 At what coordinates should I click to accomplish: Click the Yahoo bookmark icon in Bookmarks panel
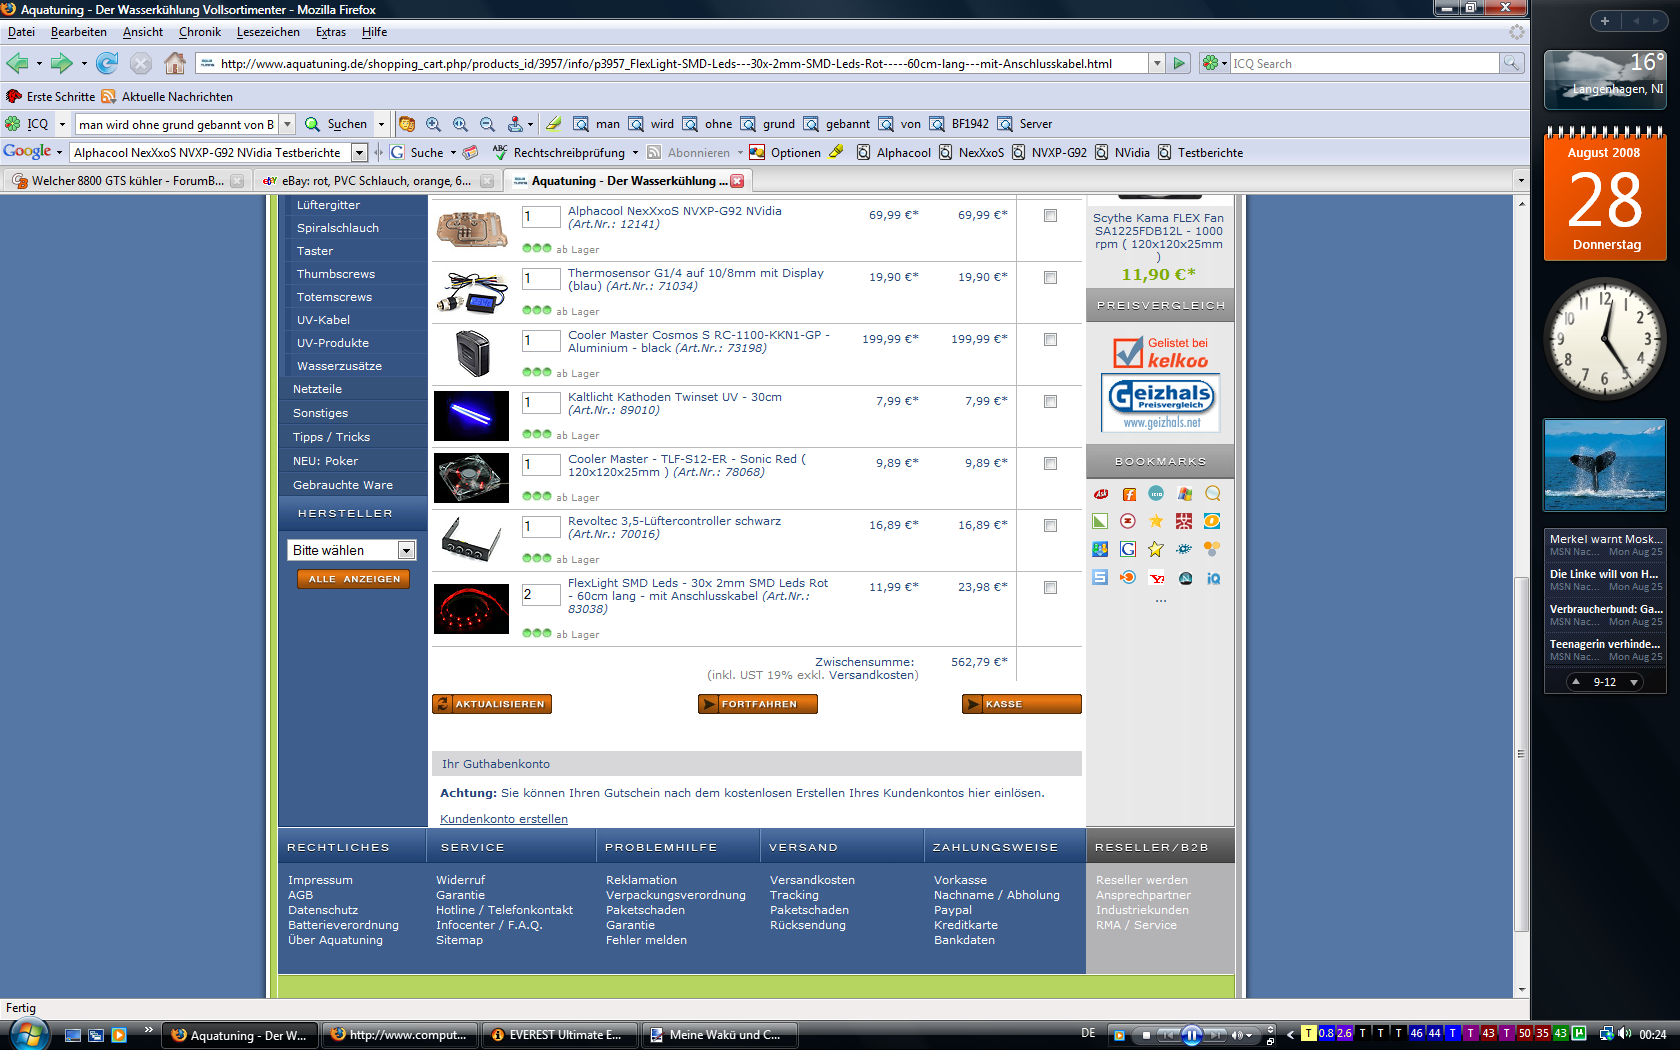(x=1156, y=577)
